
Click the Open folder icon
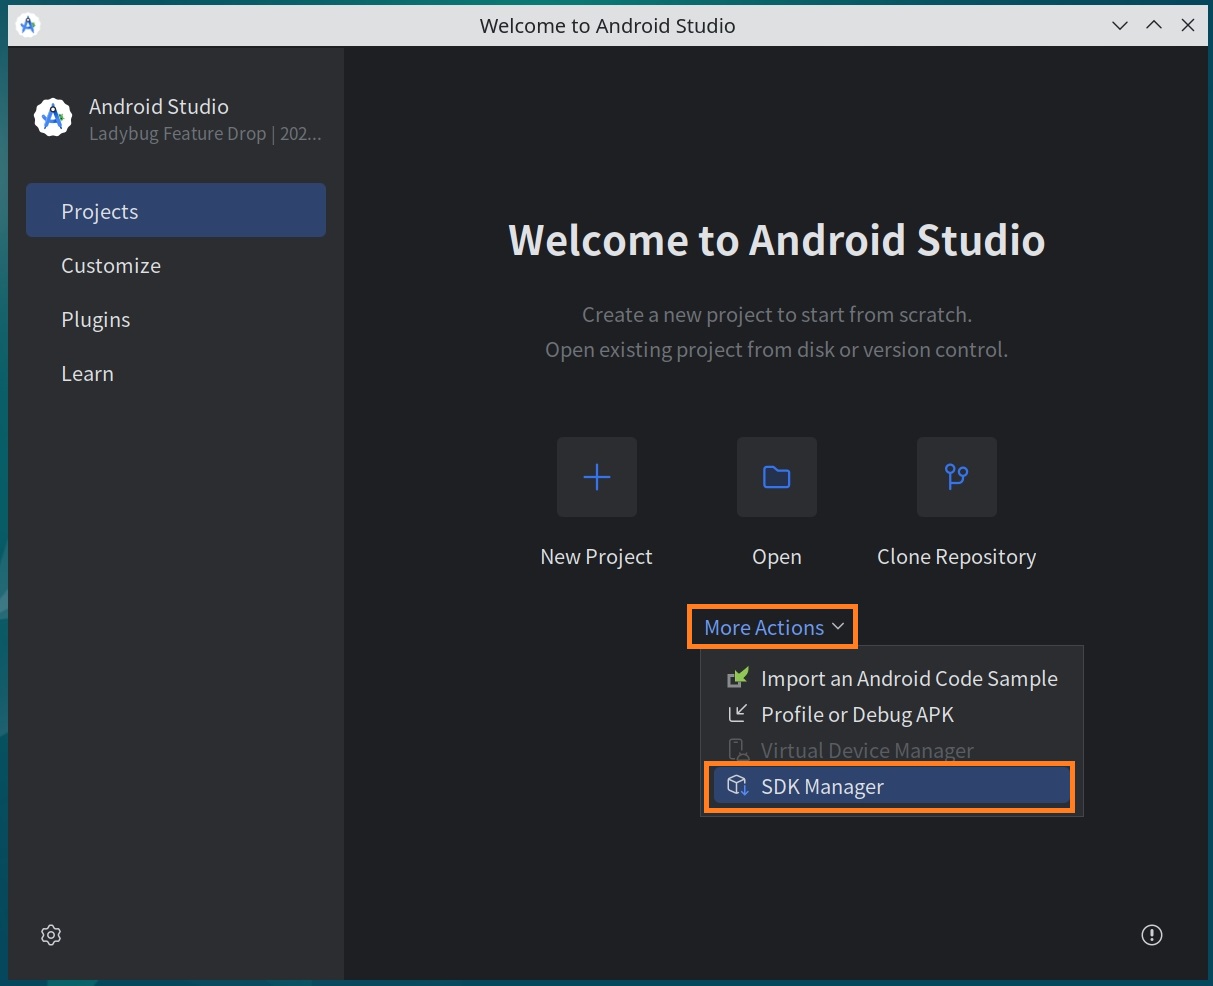point(776,477)
